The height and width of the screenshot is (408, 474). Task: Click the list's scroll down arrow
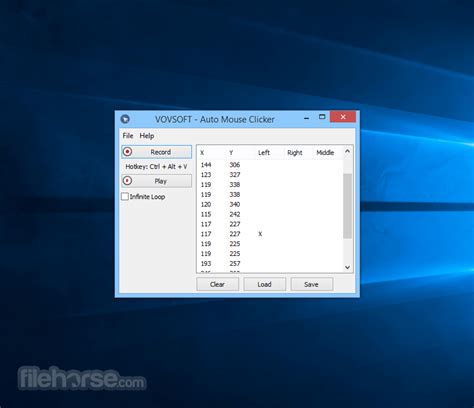347,267
